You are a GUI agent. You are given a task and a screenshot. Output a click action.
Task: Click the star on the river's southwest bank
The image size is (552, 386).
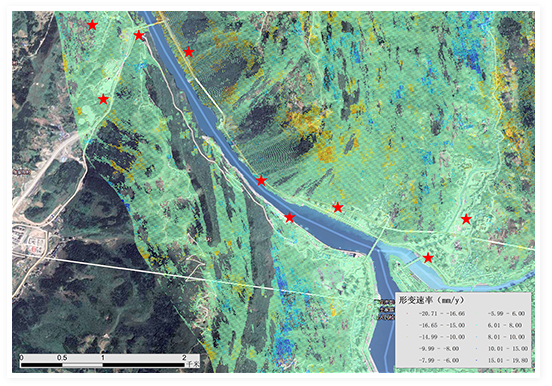point(289,217)
